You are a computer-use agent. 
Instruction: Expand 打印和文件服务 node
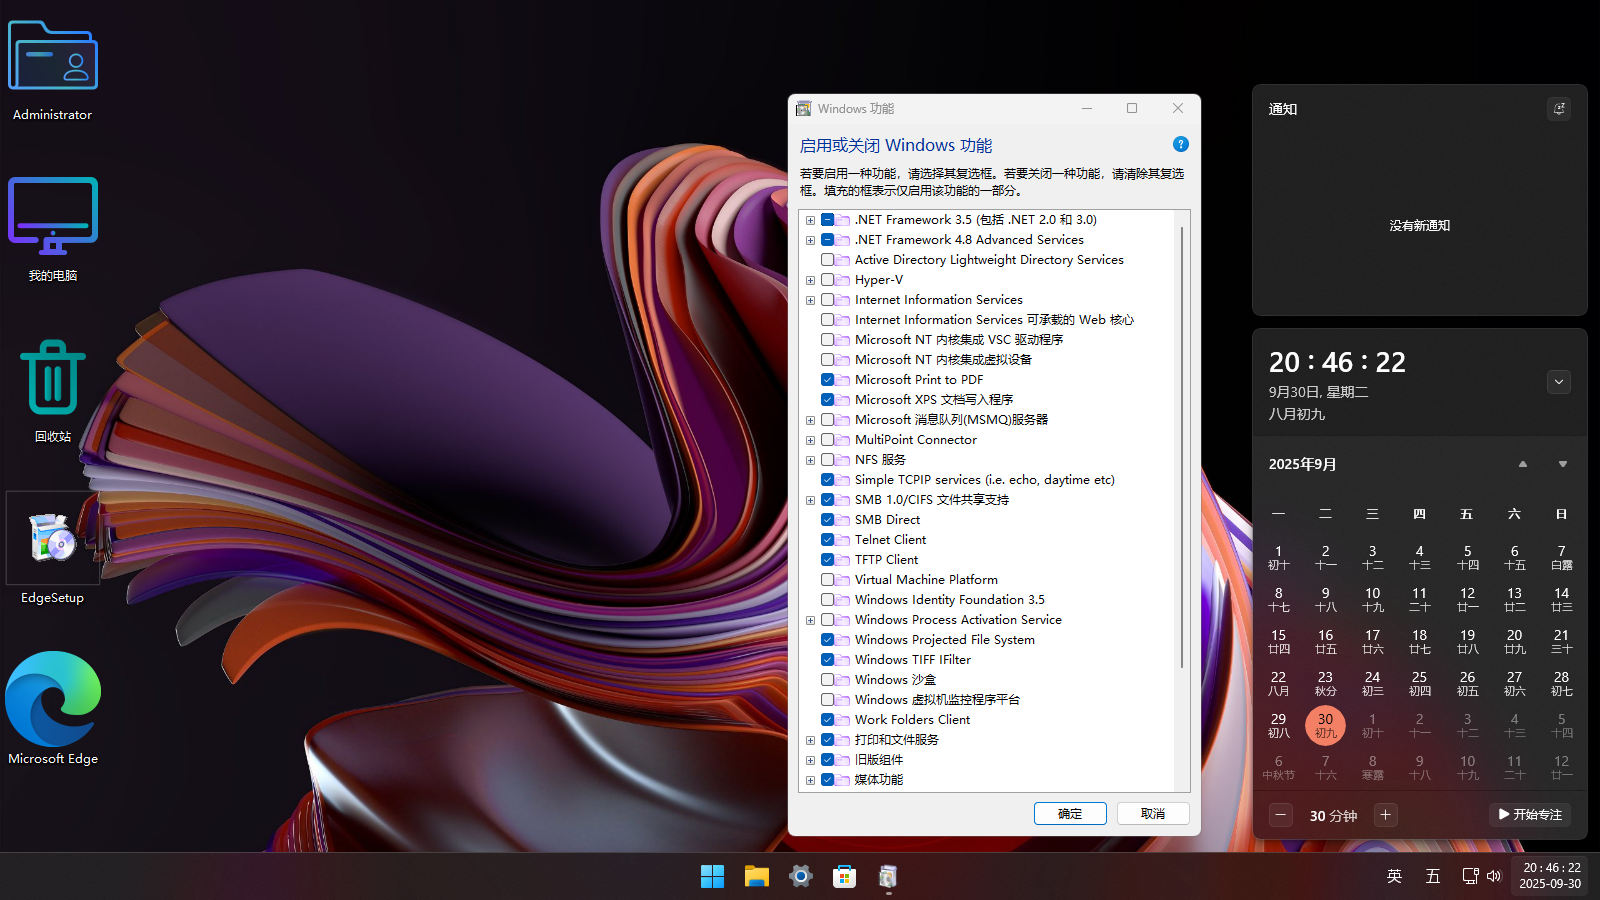[810, 740]
